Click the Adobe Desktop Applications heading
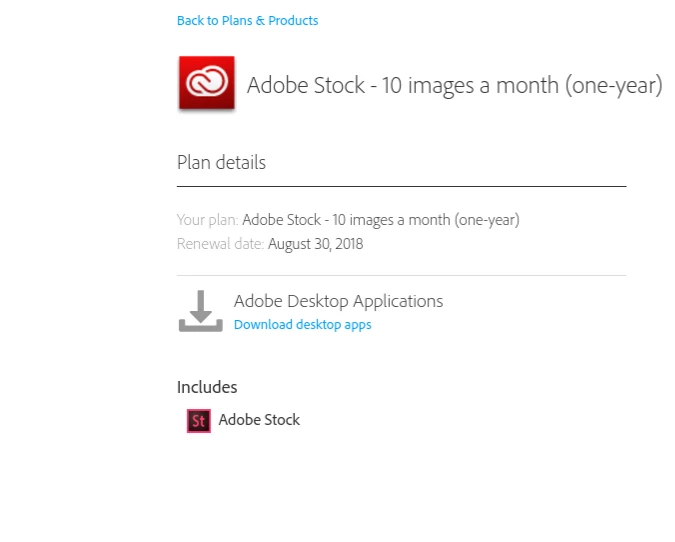This screenshot has width=675, height=542. click(338, 301)
